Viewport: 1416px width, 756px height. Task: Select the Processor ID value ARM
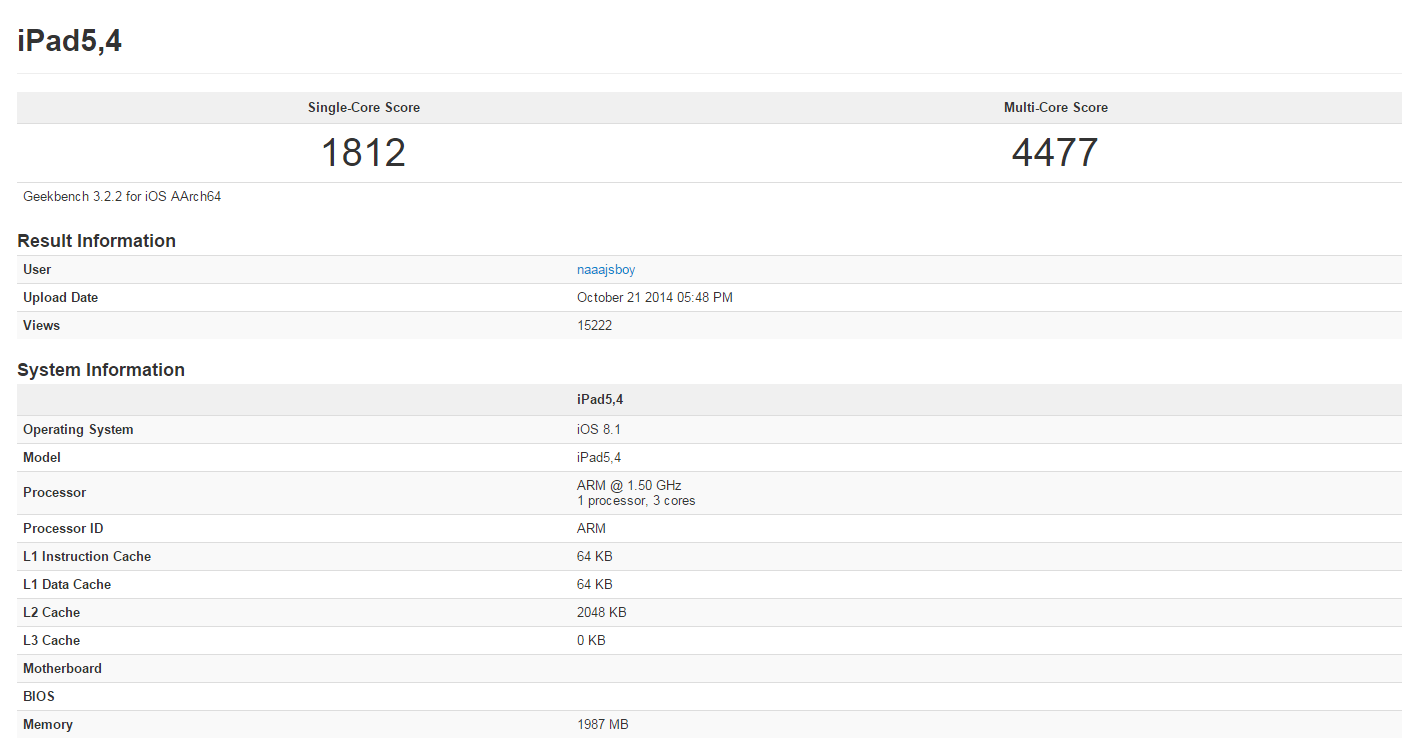(x=591, y=529)
